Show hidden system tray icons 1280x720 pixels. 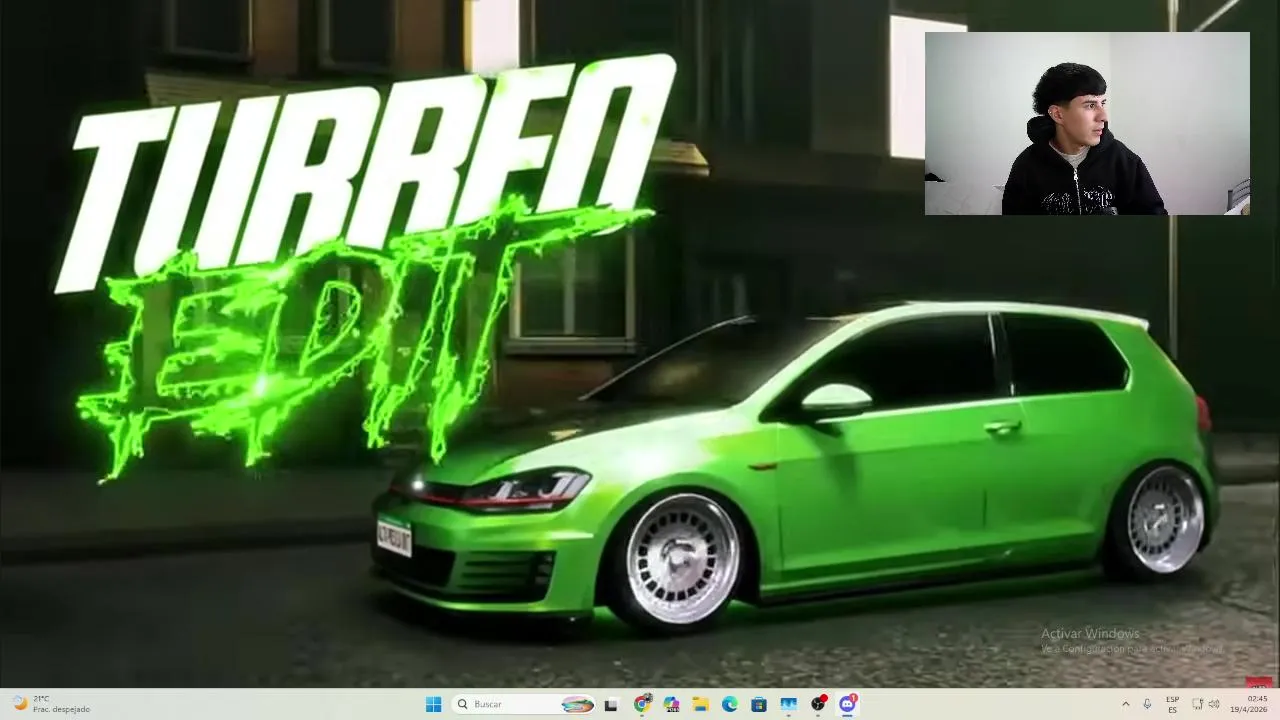pyautogui.click(x=1125, y=704)
